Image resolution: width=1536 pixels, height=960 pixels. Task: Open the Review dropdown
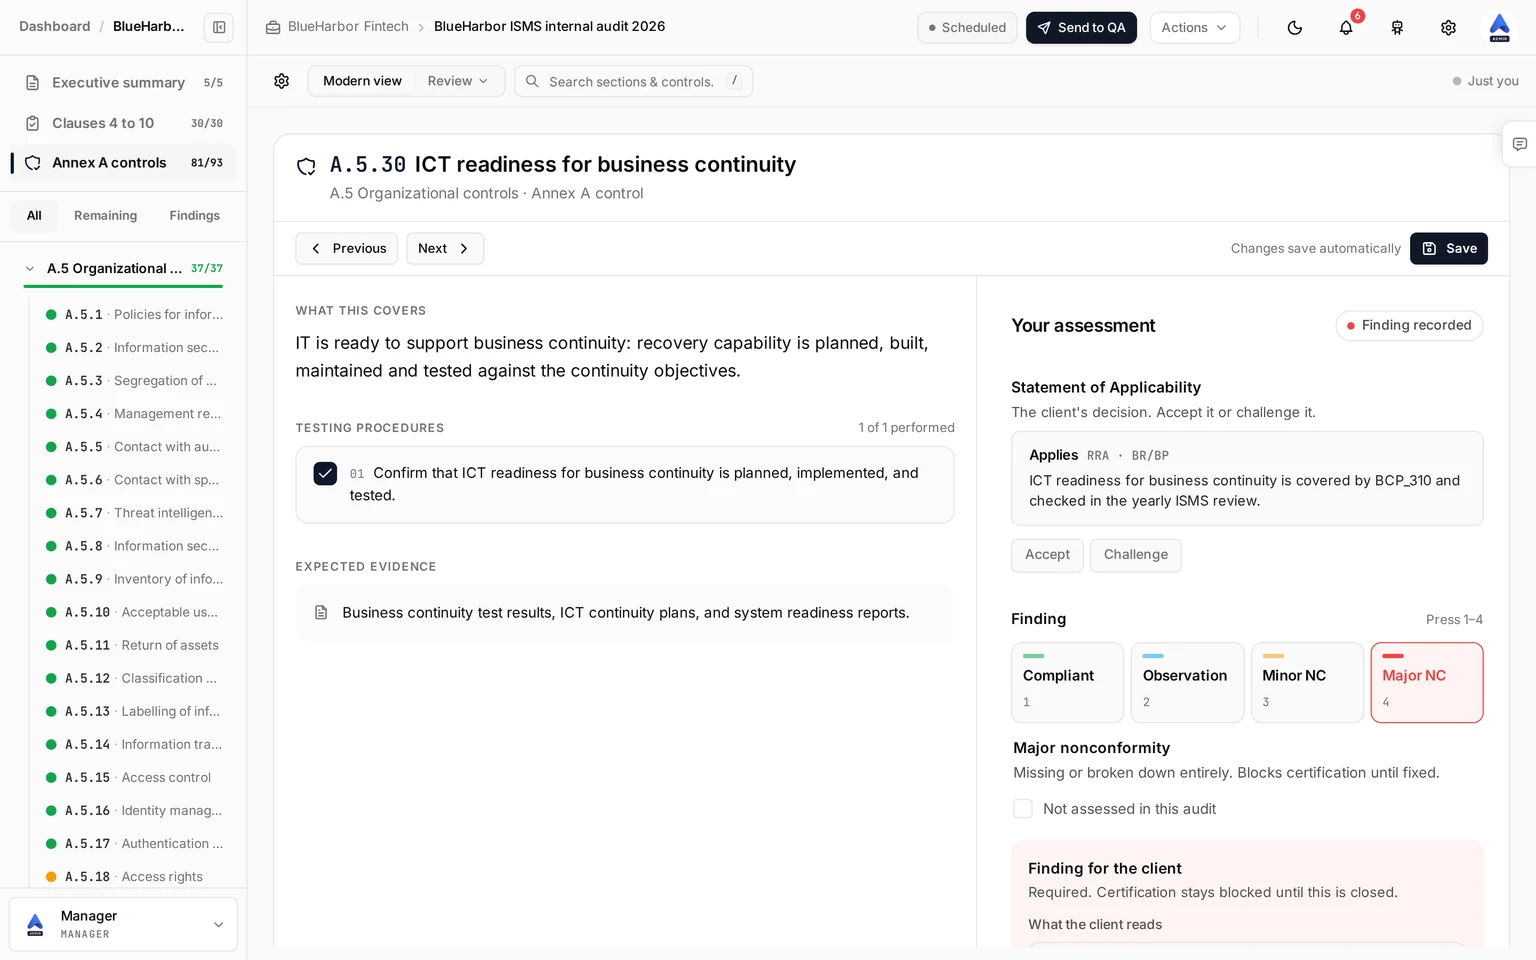click(x=457, y=81)
